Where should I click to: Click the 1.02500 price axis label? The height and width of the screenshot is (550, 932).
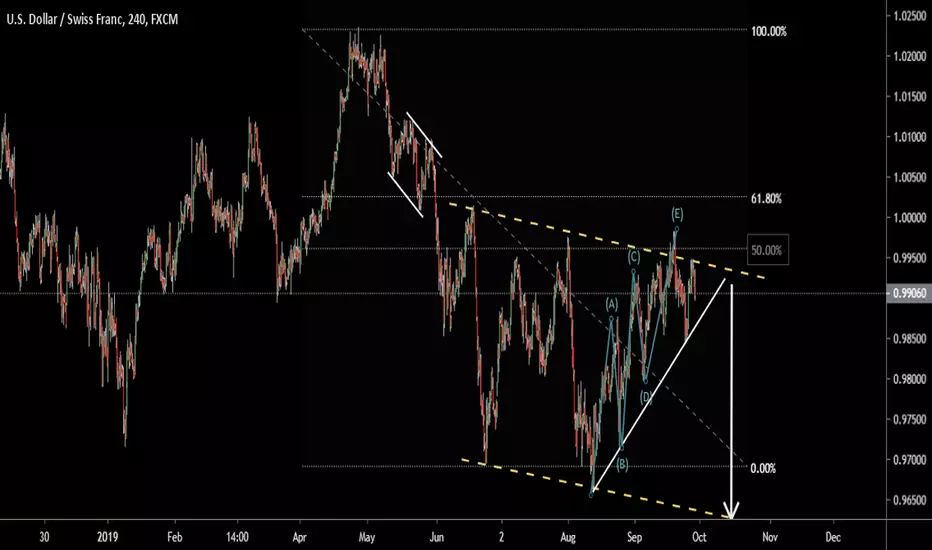(910, 16)
